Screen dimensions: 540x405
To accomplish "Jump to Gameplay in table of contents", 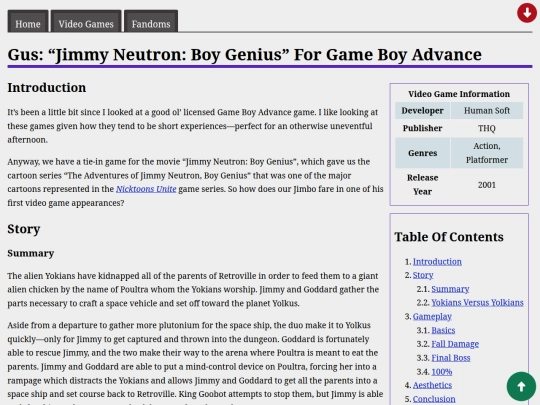I will click(432, 316).
